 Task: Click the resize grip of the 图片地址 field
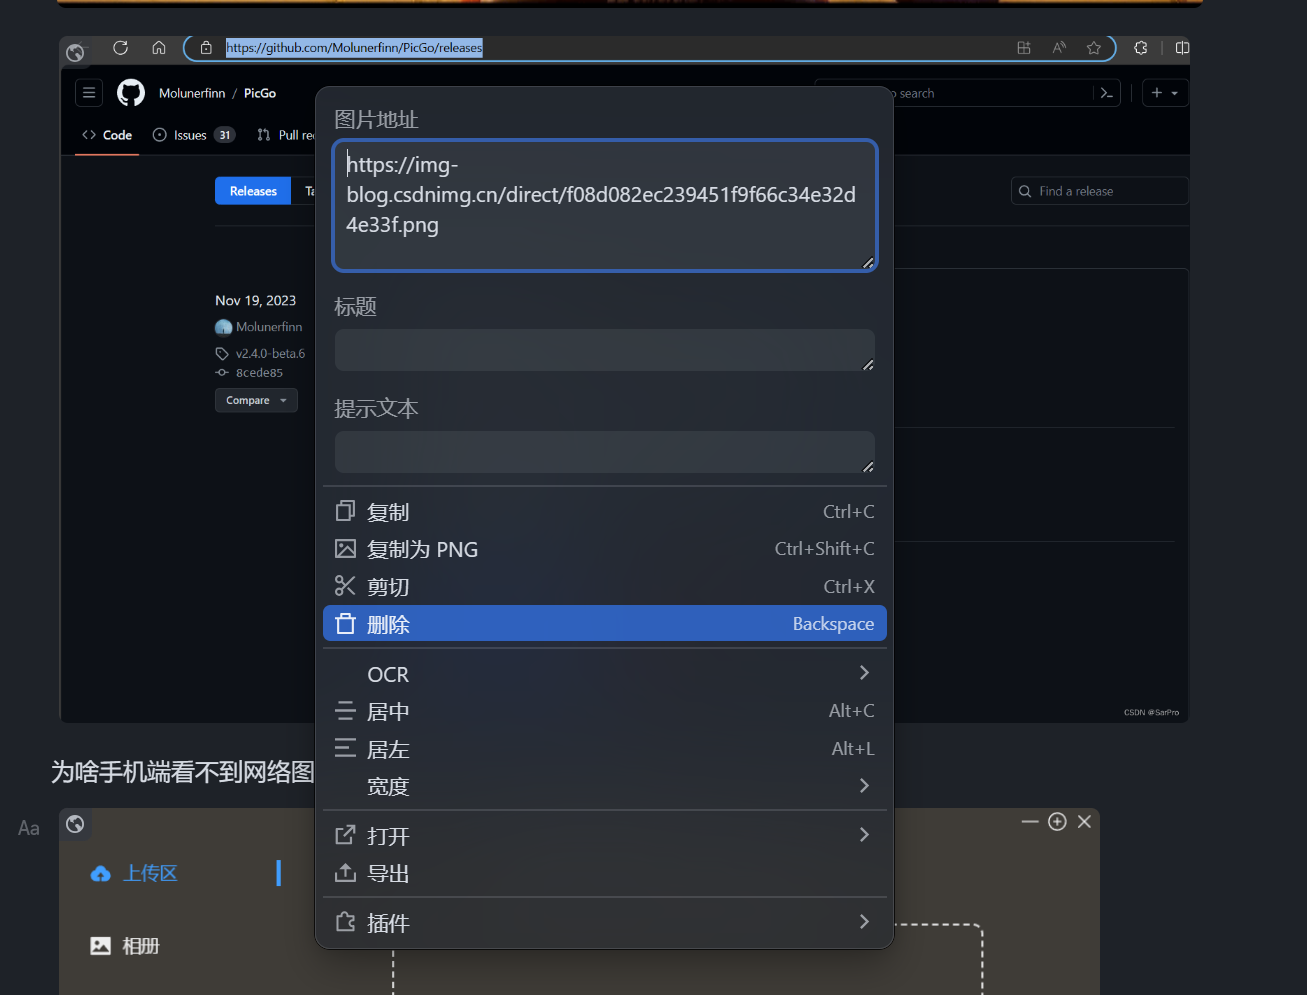pos(868,263)
